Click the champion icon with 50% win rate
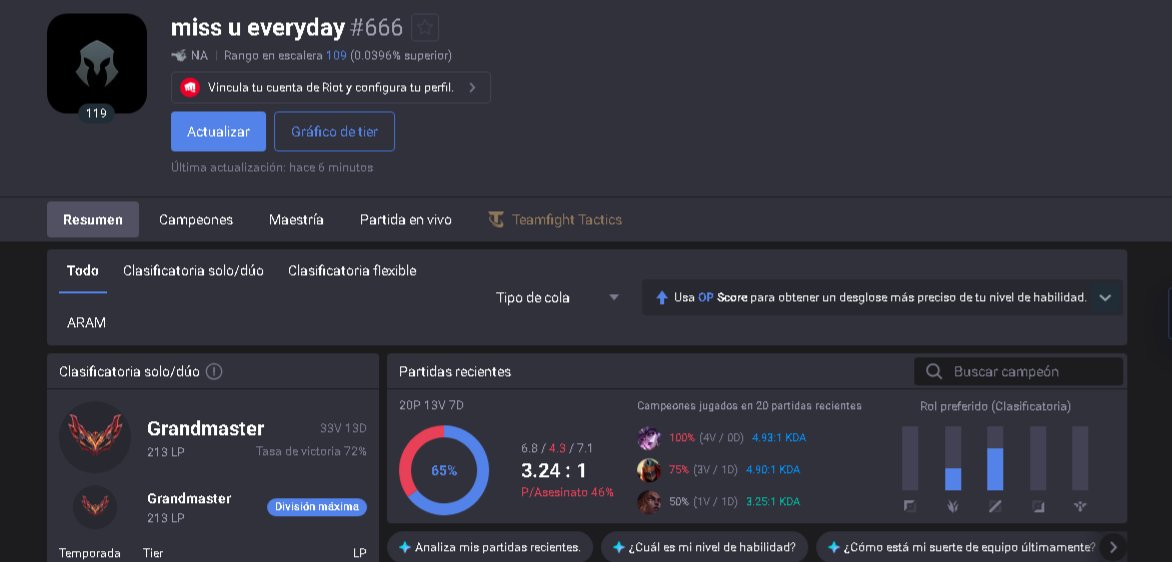This screenshot has width=1172, height=562. pyautogui.click(x=649, y=501)
